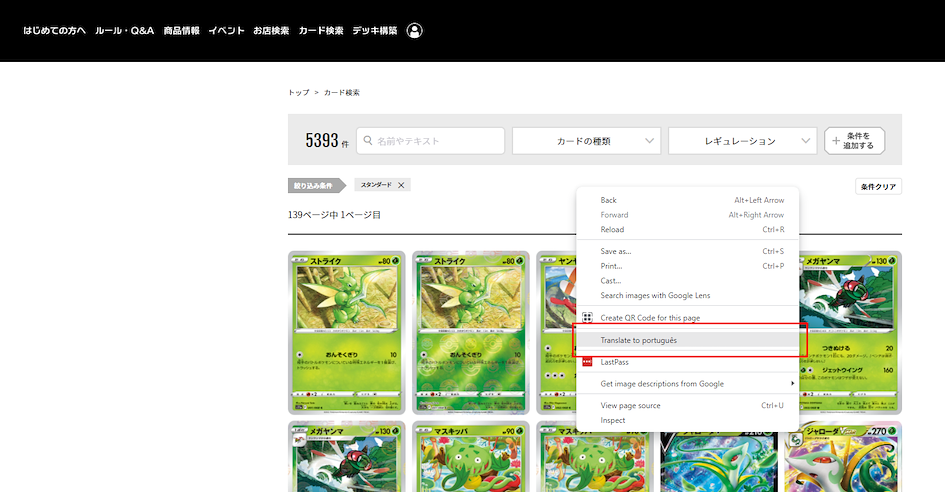The height and width of the screenshot is (492, 945).
Task: Focus the 名前やテキスト search field
Action: pyautogui.click(x=430, y=140)
